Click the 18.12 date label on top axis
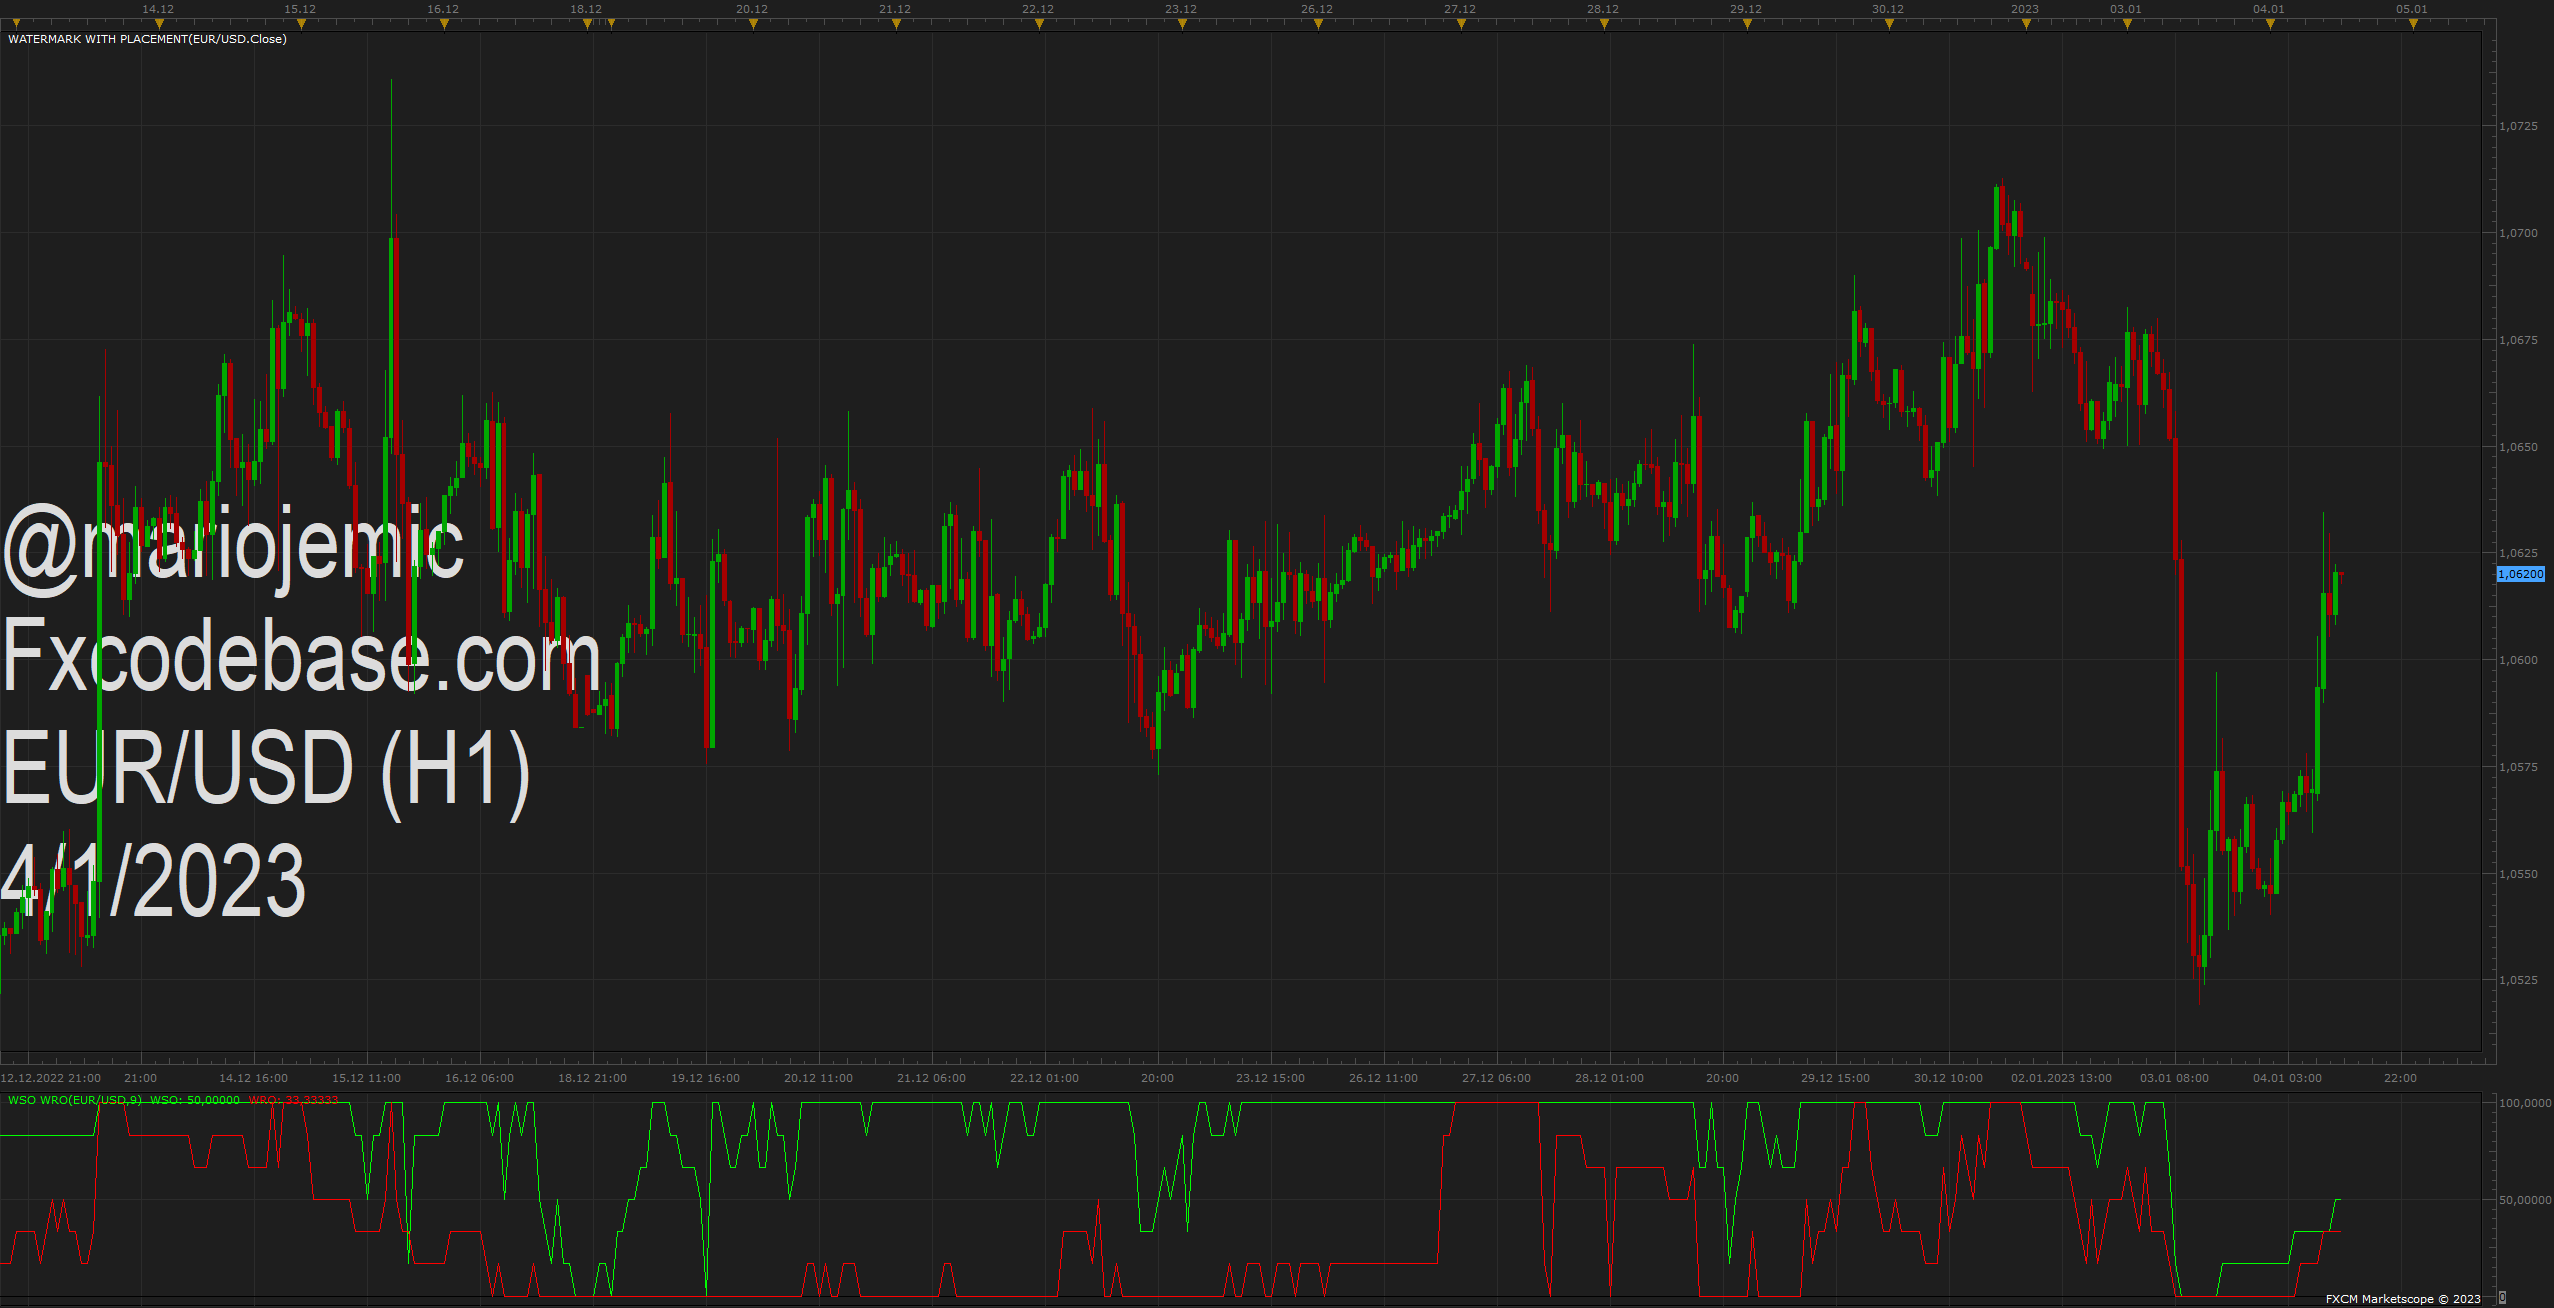The image size is (2554, 1308). click(x=586, y=9)
